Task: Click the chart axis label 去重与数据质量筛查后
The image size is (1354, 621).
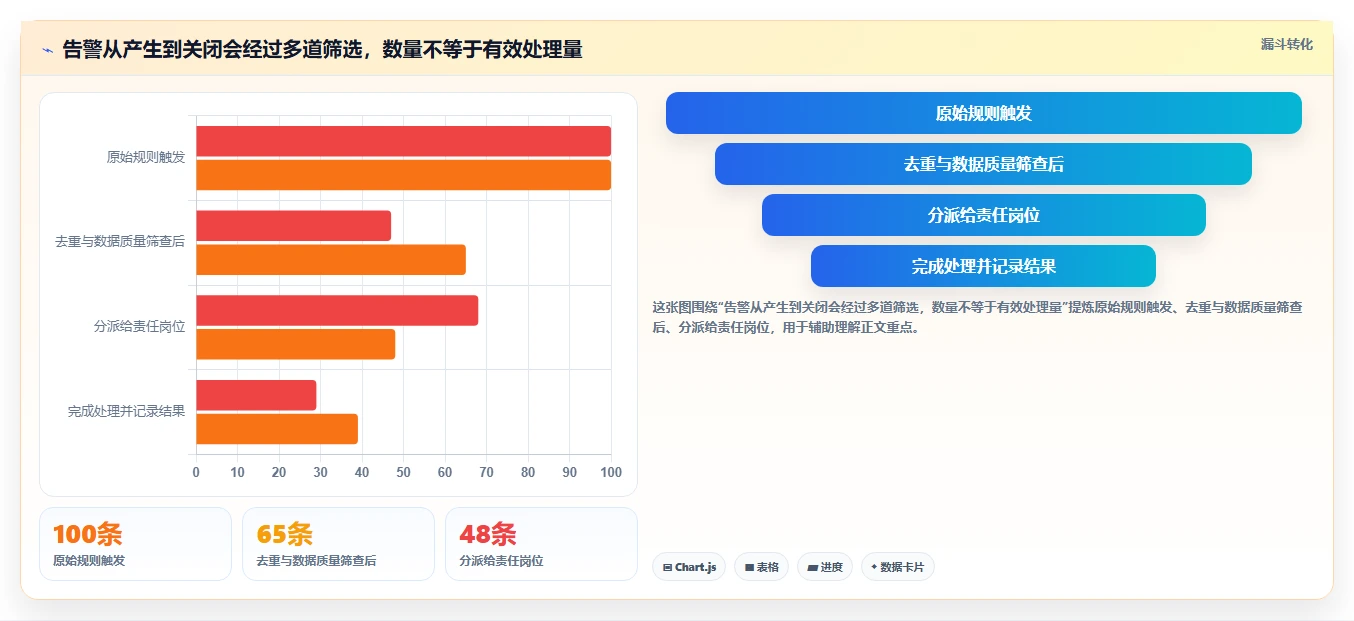Action: pyautogui.click(x=120, y=242)
